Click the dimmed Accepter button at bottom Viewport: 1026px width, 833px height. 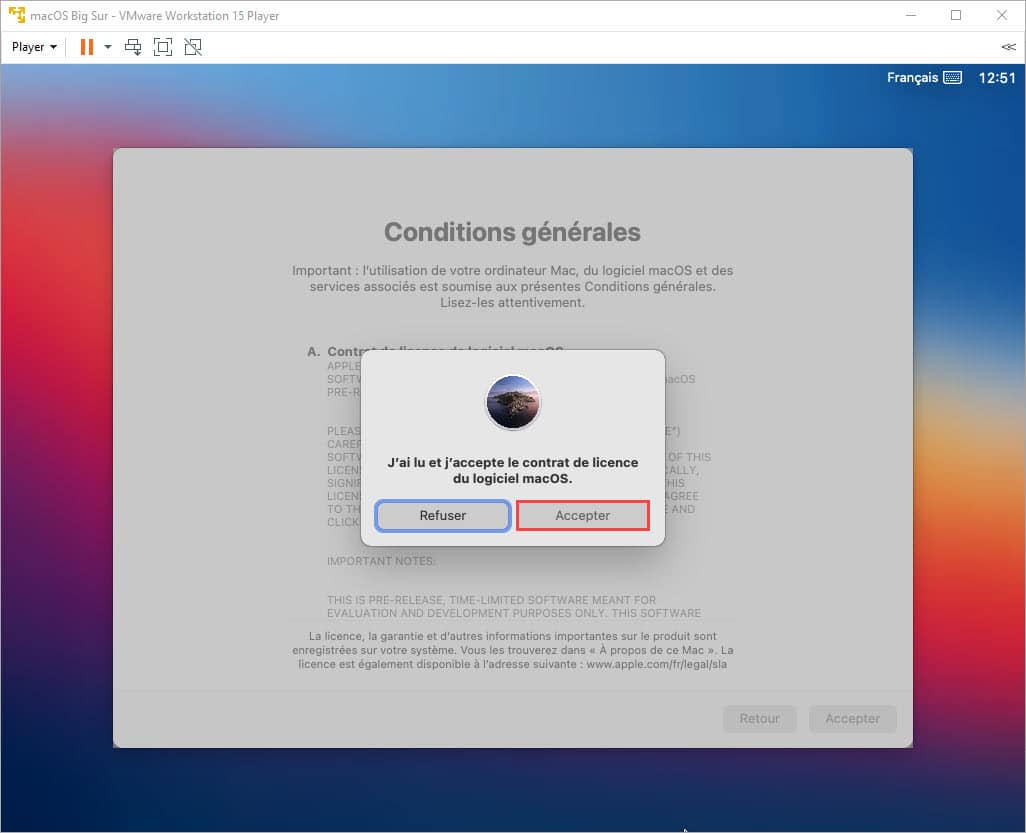click(852, 718)
